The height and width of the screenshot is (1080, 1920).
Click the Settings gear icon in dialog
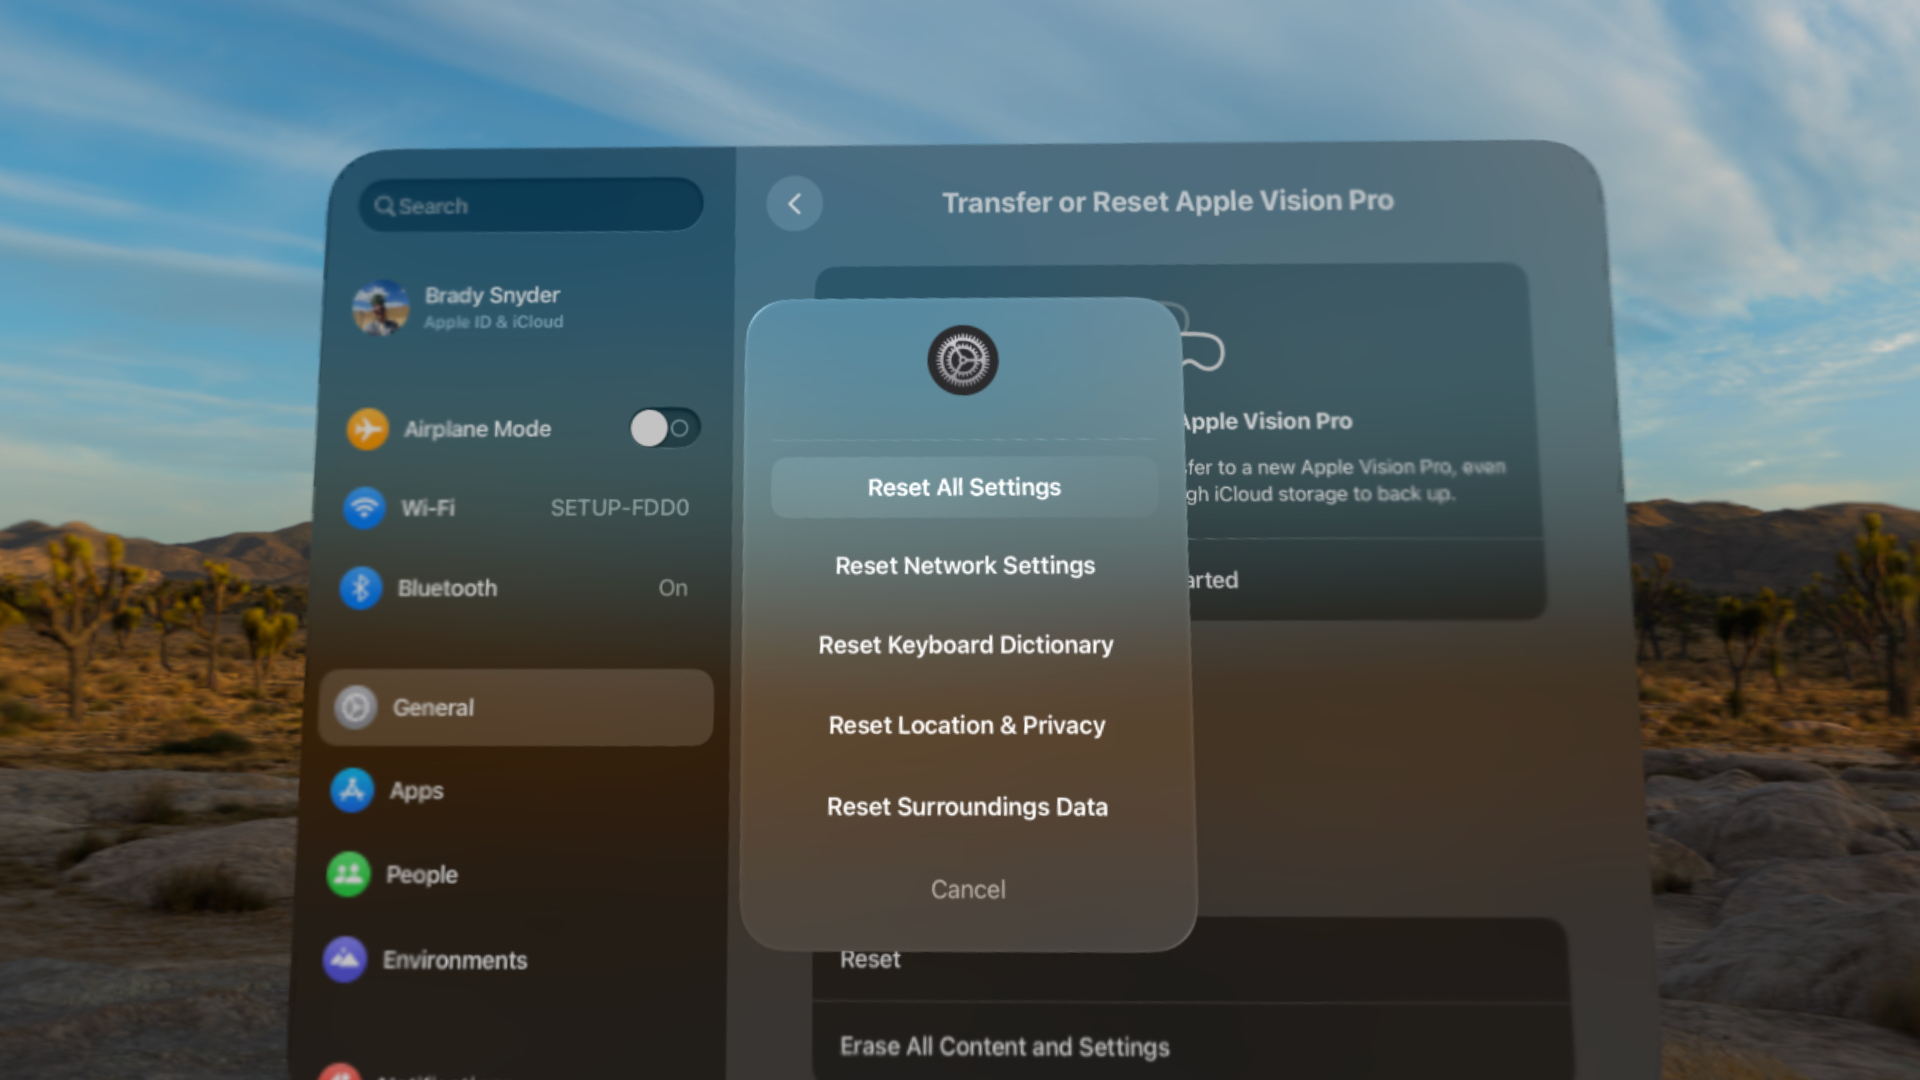point(963,360)
